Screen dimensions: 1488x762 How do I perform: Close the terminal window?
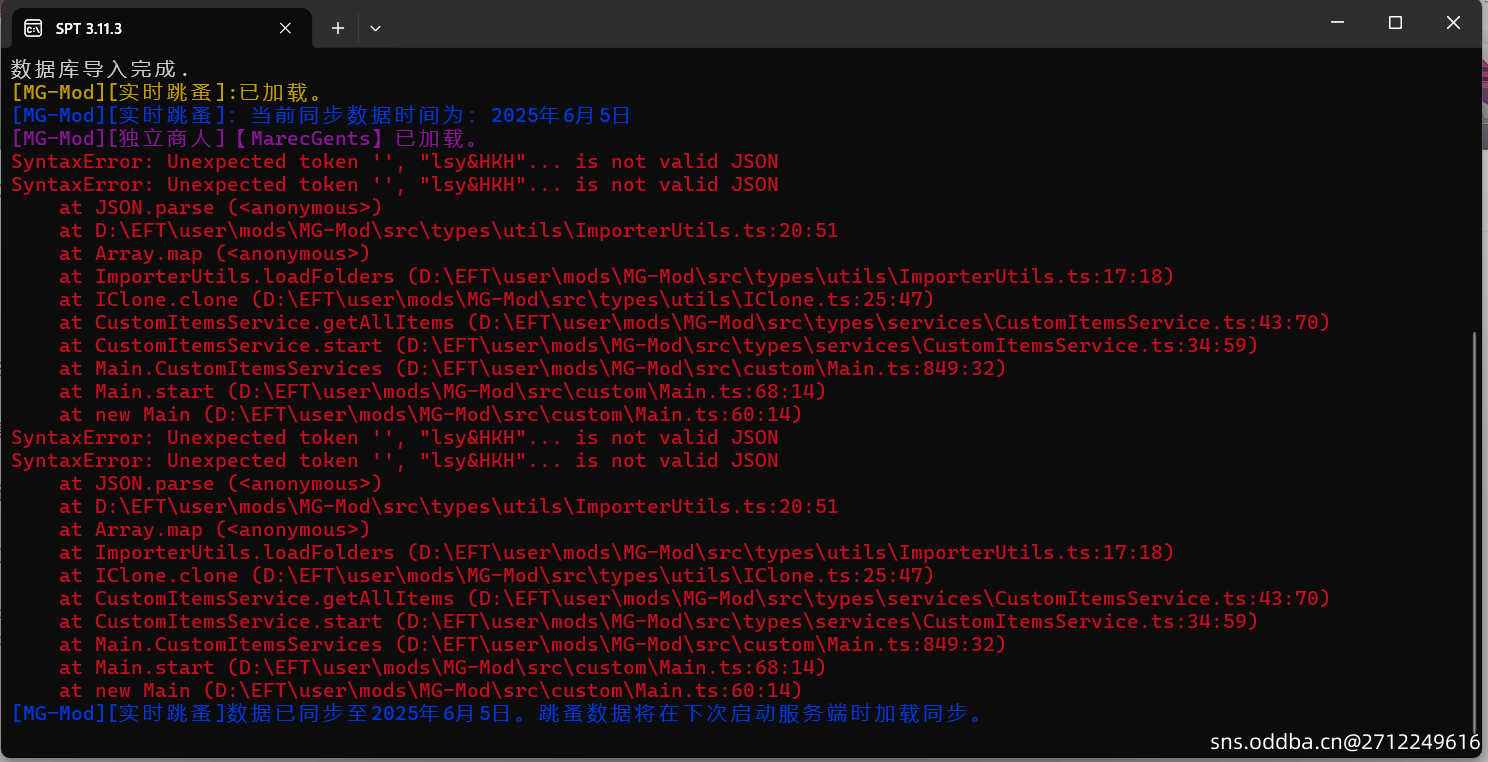tap(1453, 22)
